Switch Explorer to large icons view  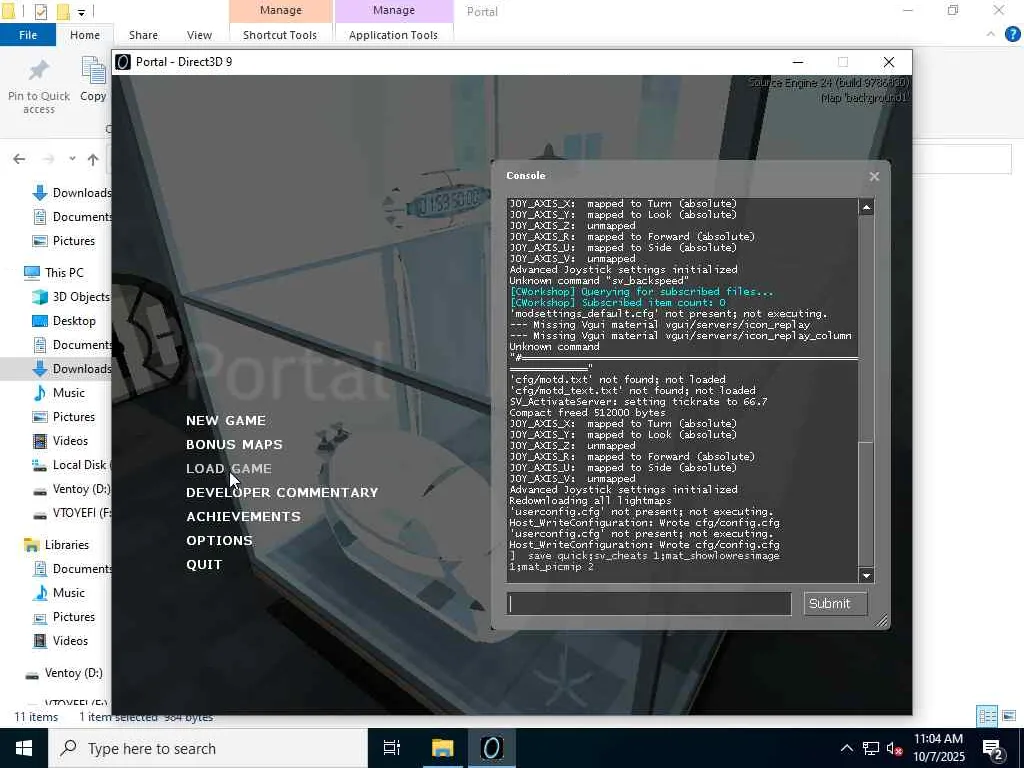pyautogui.click(x=1009, y=716)
